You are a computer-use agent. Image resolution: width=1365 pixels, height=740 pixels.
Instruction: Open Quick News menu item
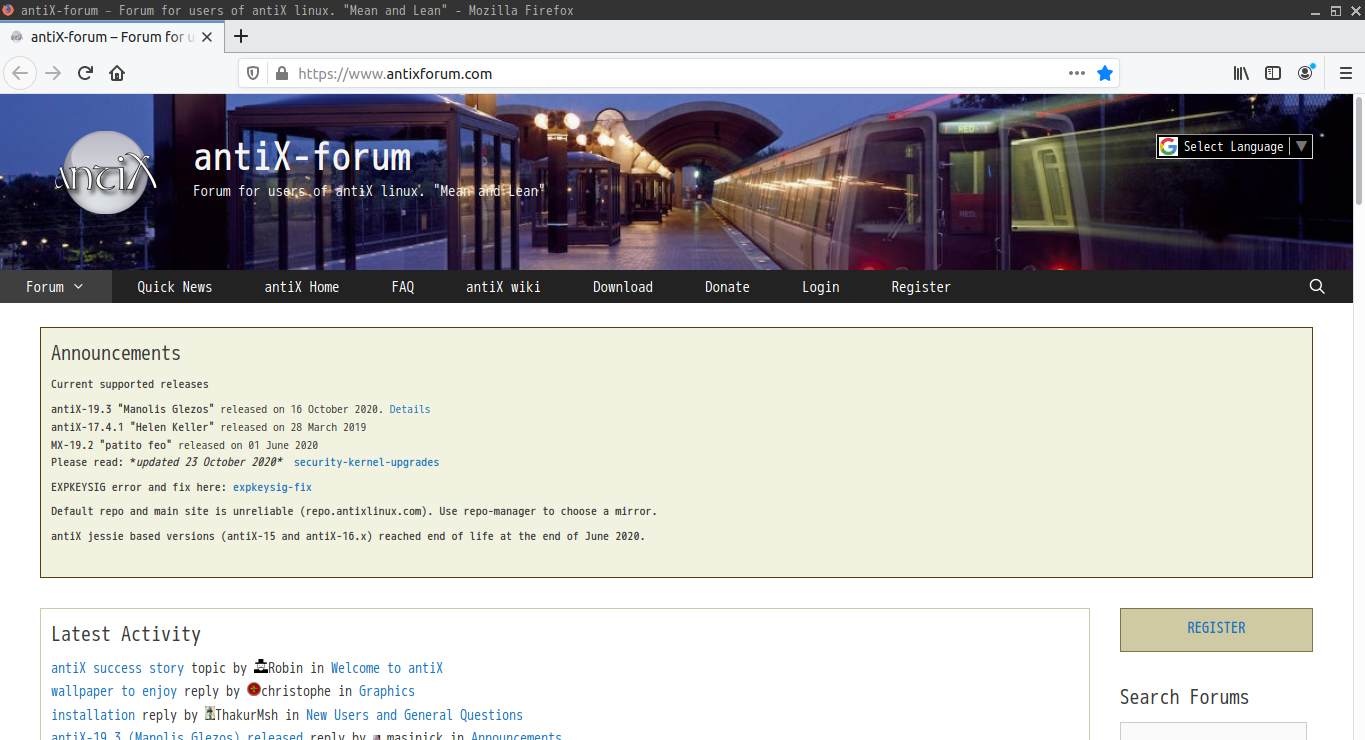click(x=175, y=287)
